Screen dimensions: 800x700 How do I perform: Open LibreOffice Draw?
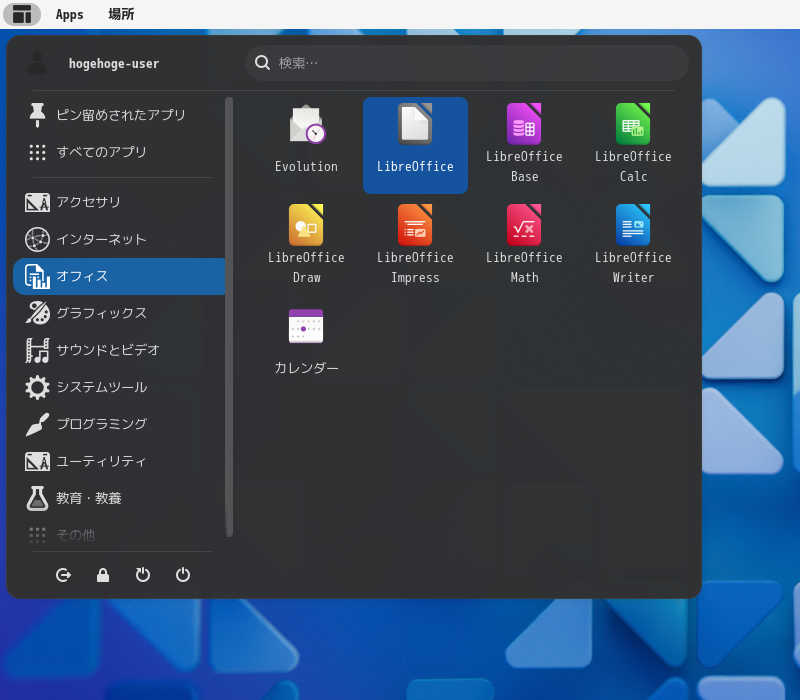click(306, 244)
